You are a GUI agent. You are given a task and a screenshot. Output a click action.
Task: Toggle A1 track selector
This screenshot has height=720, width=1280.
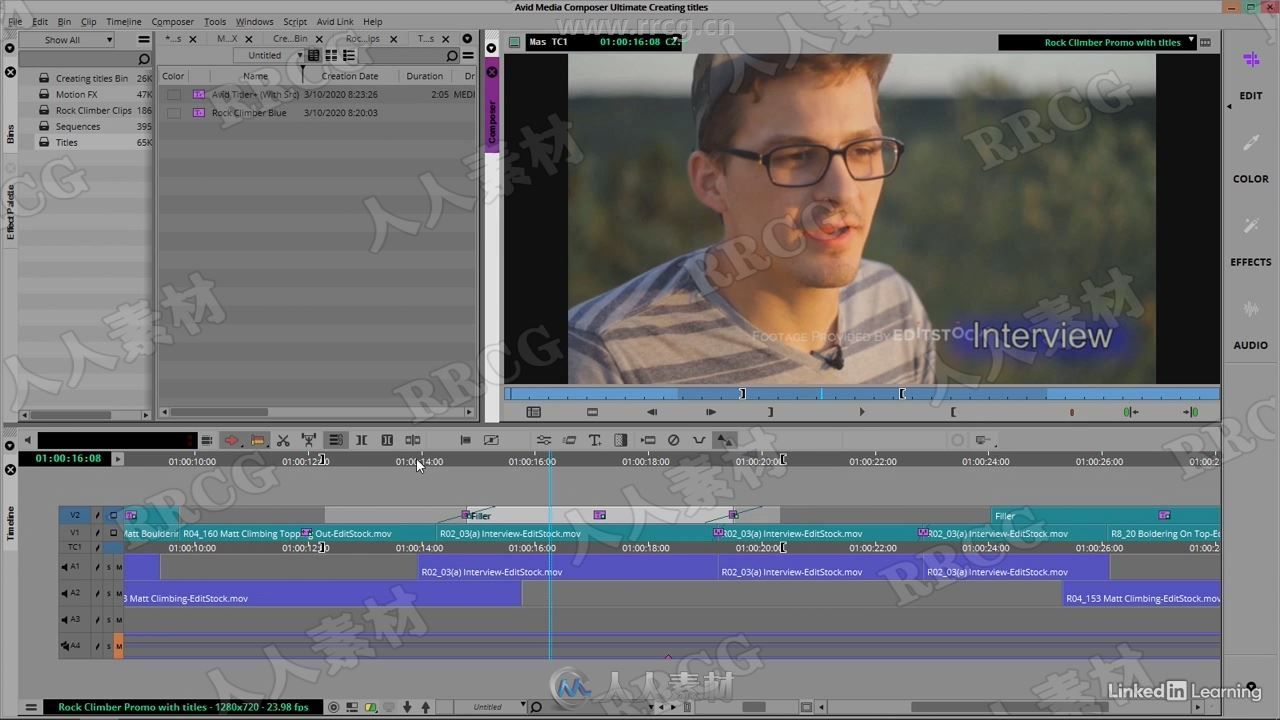[74, 567]
